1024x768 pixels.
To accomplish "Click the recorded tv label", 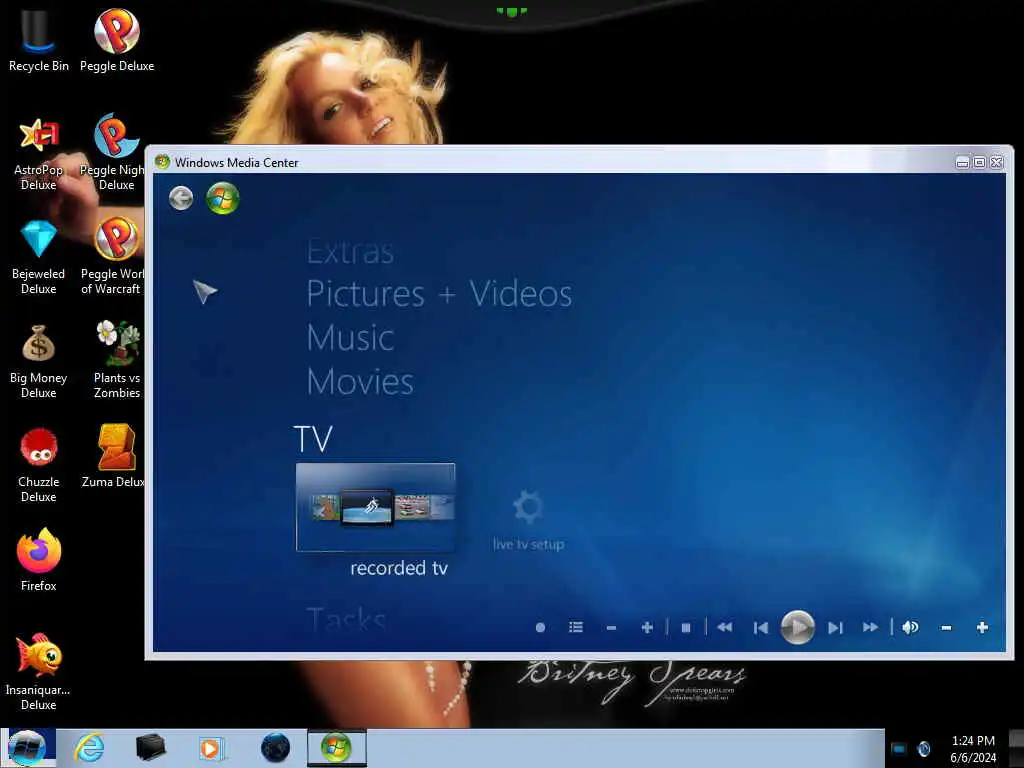I will pyautogui.click(x=399, y=568).
